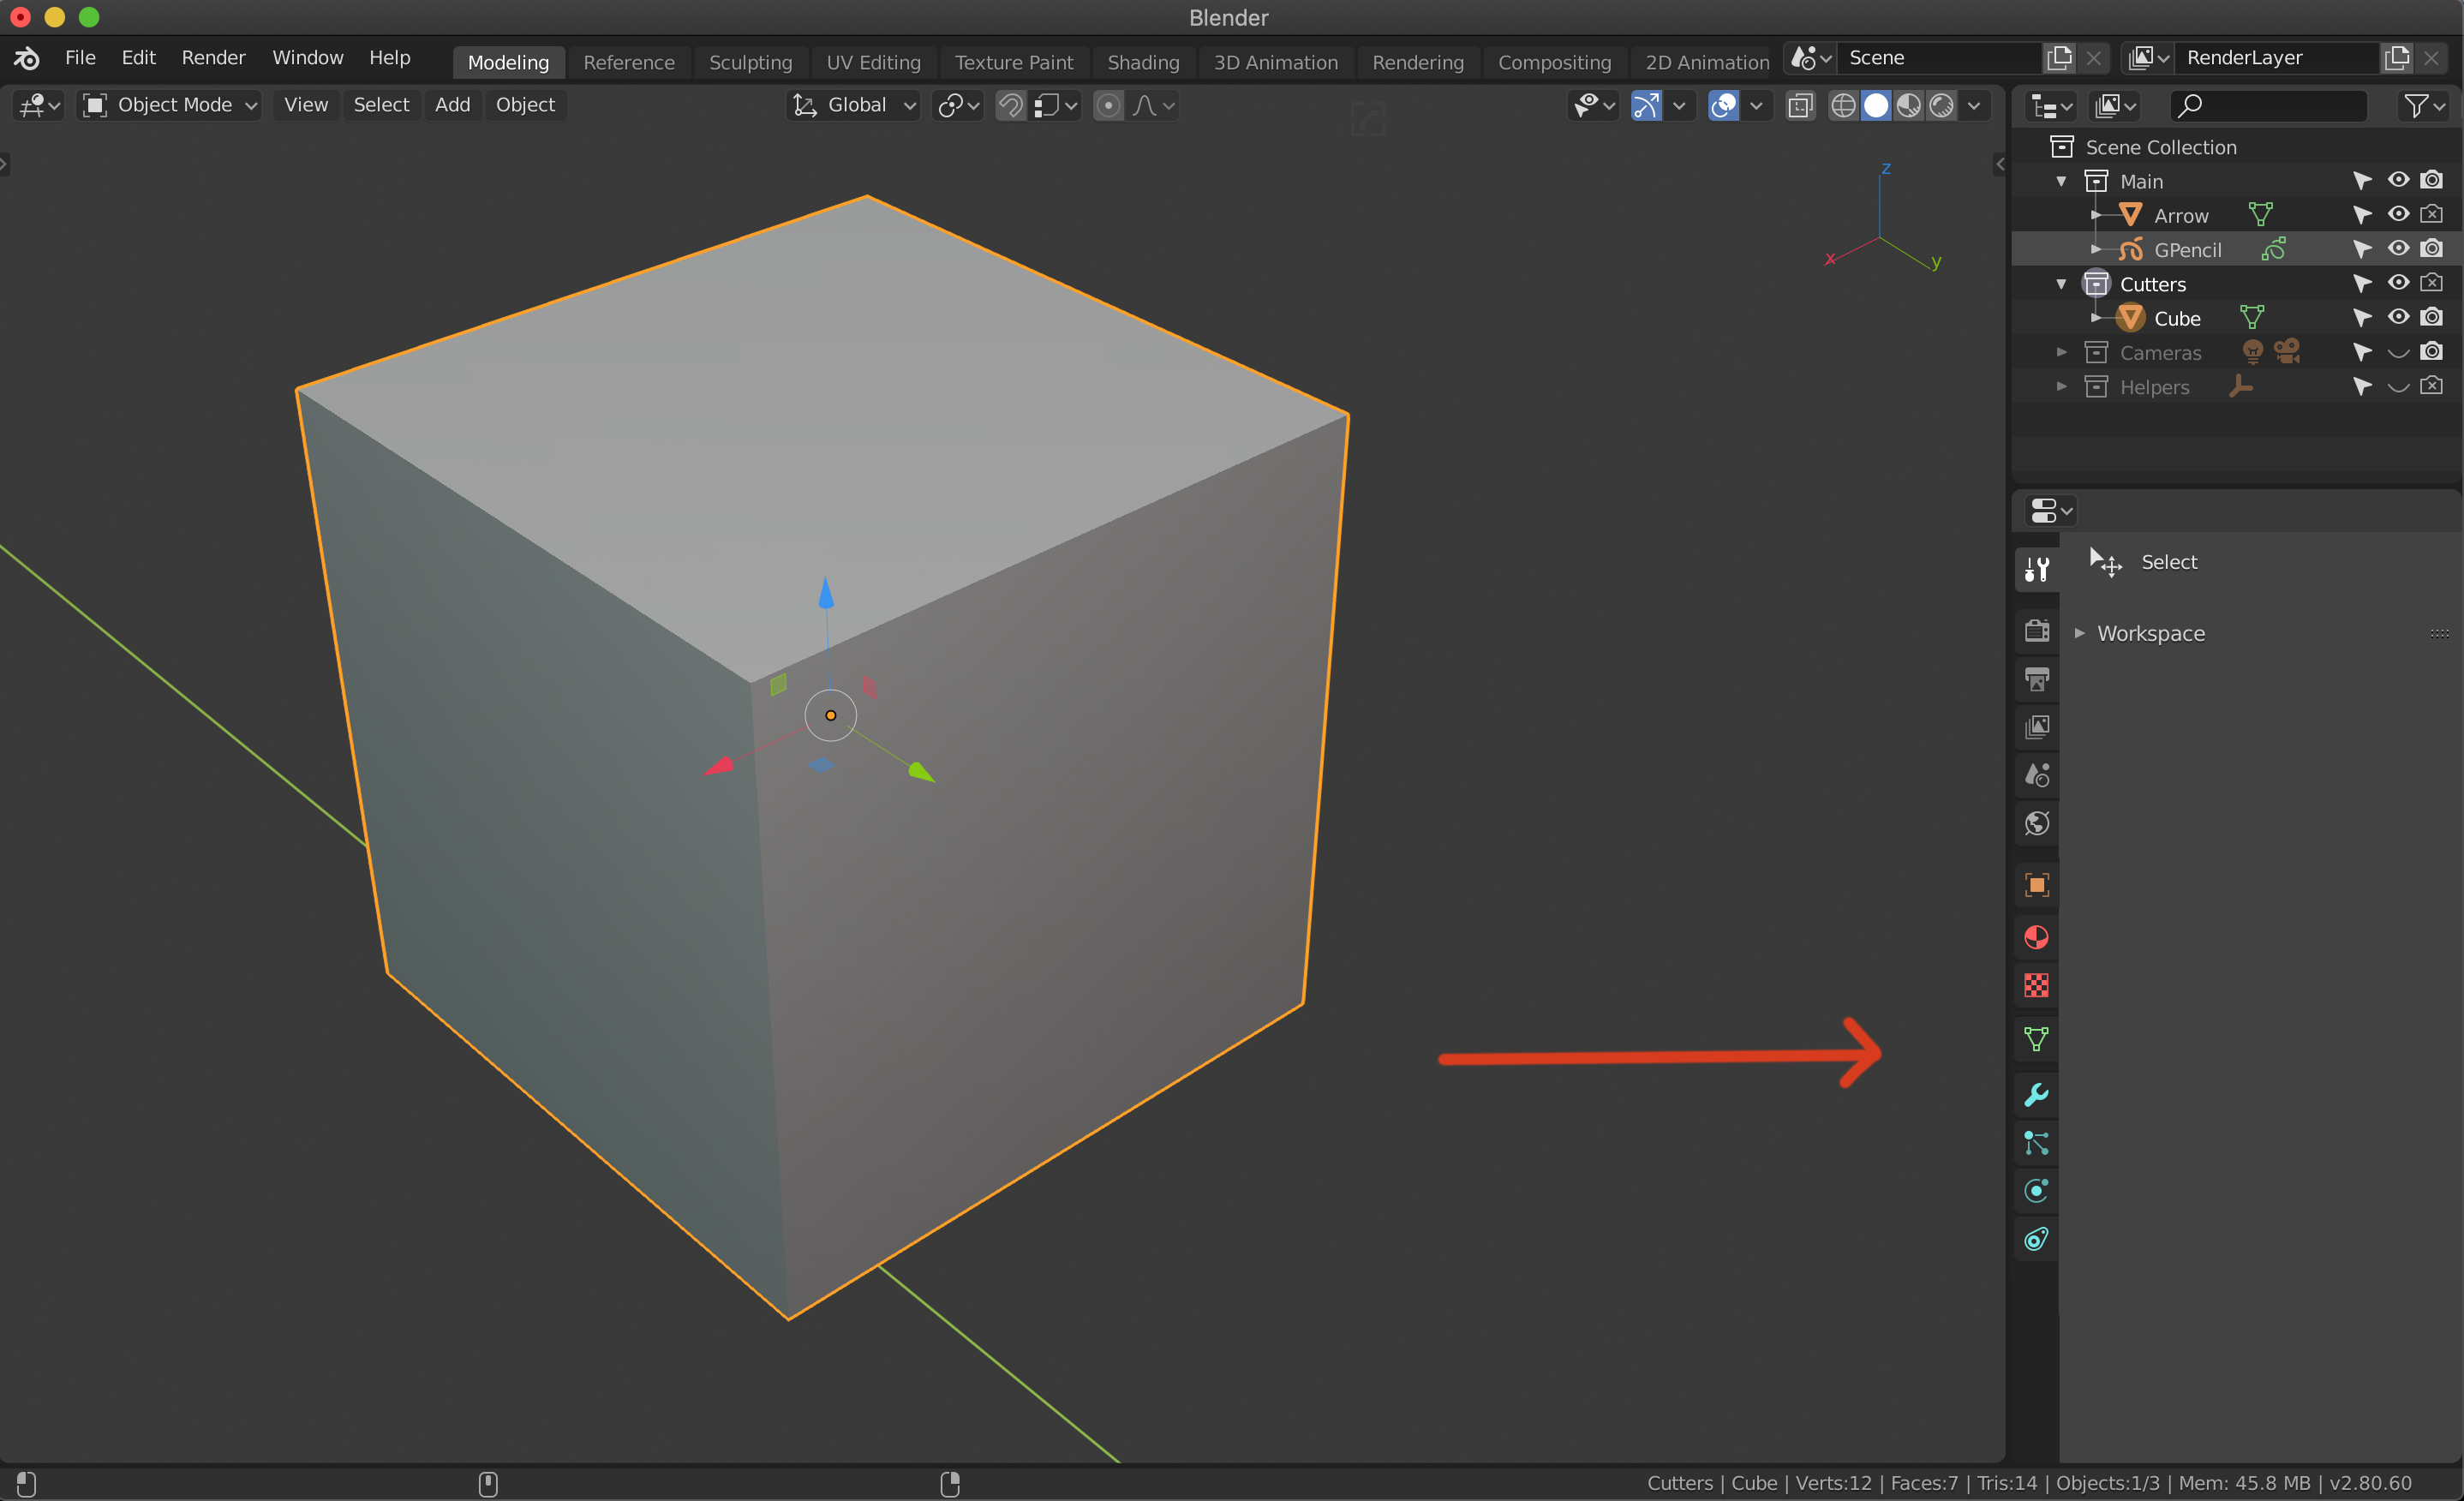
Task: Click the outliner search field
Action: [2267, 105]
